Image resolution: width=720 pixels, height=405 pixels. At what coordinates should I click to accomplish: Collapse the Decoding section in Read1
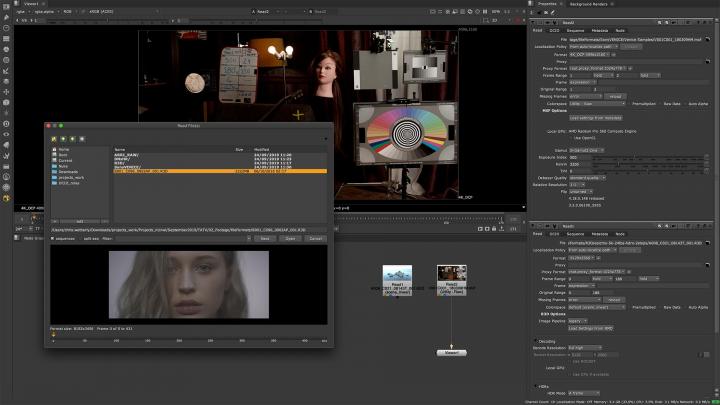[535, 341]
